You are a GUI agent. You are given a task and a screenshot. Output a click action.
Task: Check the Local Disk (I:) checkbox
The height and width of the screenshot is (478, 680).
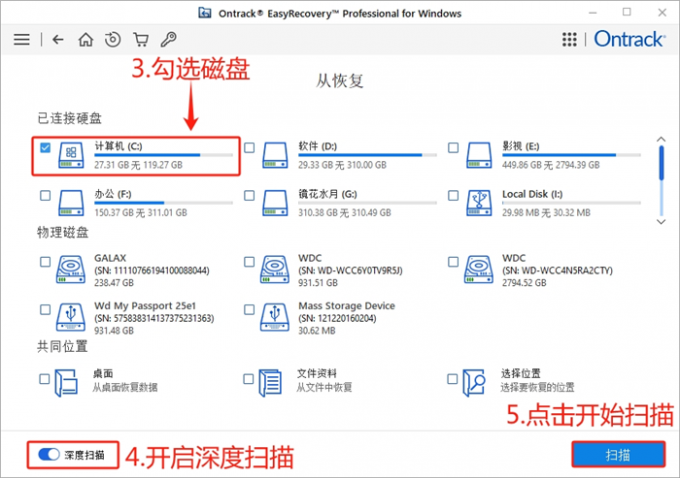click(x=453, y=196)
